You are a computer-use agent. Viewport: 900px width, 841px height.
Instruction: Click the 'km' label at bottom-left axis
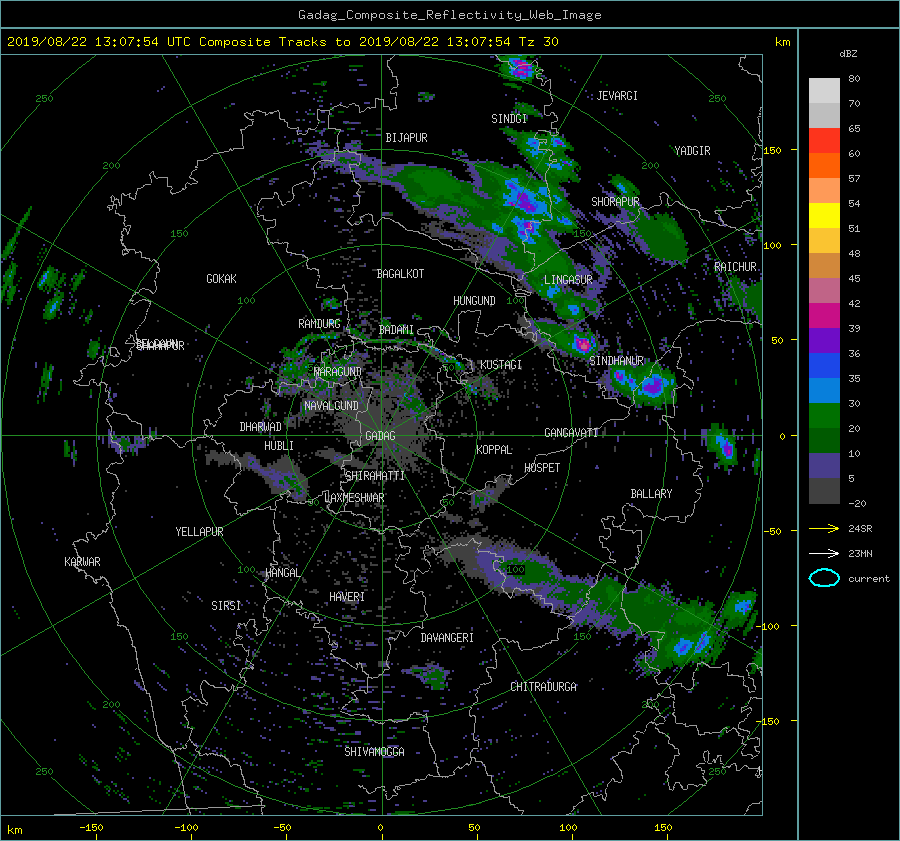coord(14,830)
